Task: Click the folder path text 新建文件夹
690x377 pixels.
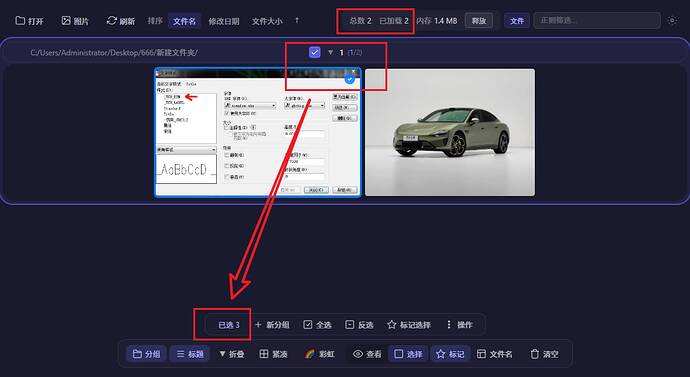Action: point(177,52)
